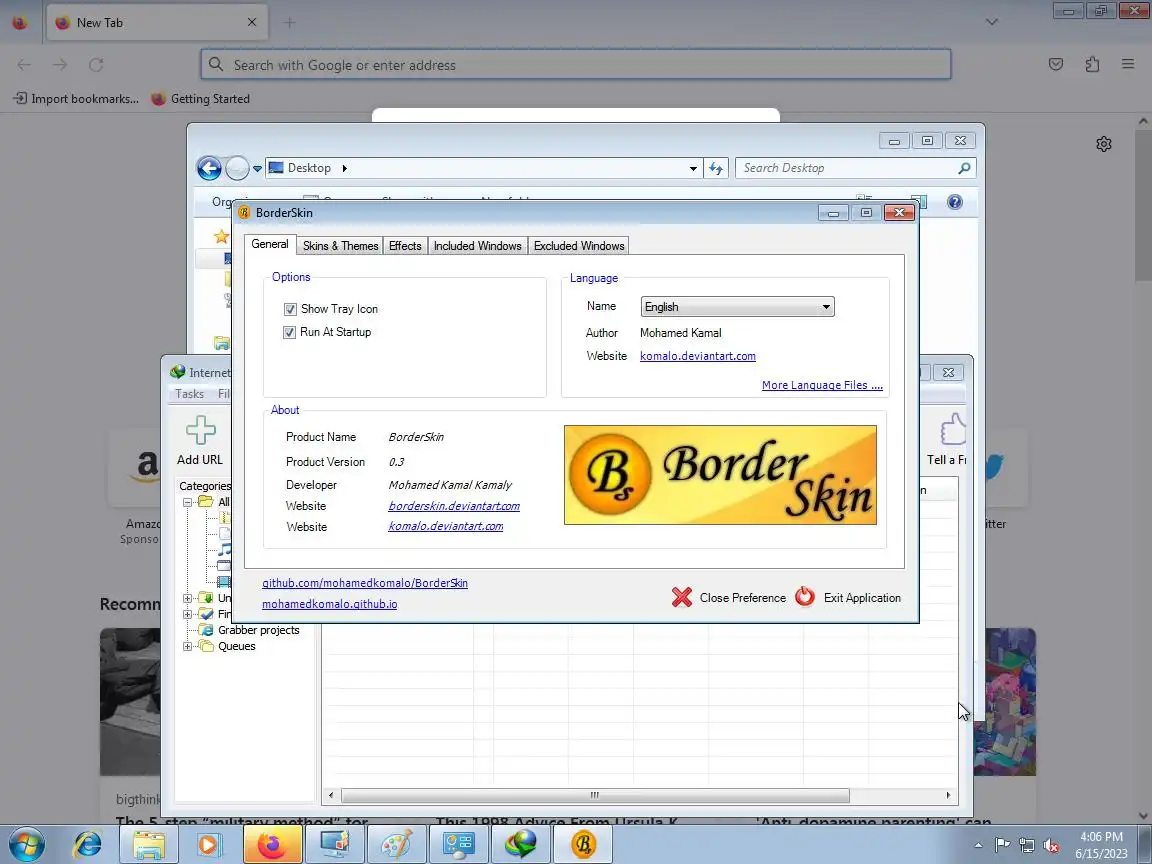
Task: Click the More Language Files link
Action: [822, 385]
